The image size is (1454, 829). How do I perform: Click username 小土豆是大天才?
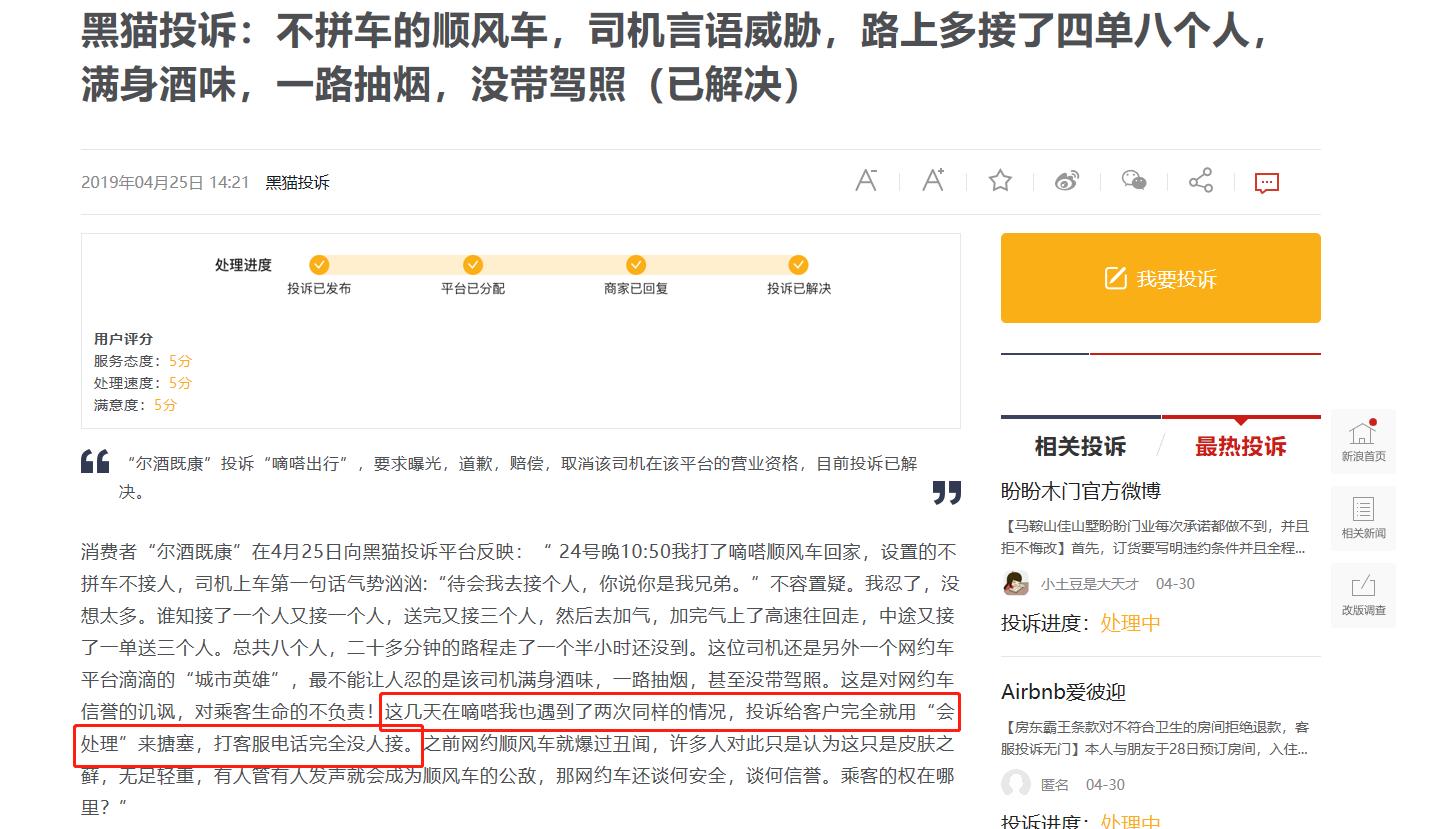pyautogui.click(x=1089, y=584)
